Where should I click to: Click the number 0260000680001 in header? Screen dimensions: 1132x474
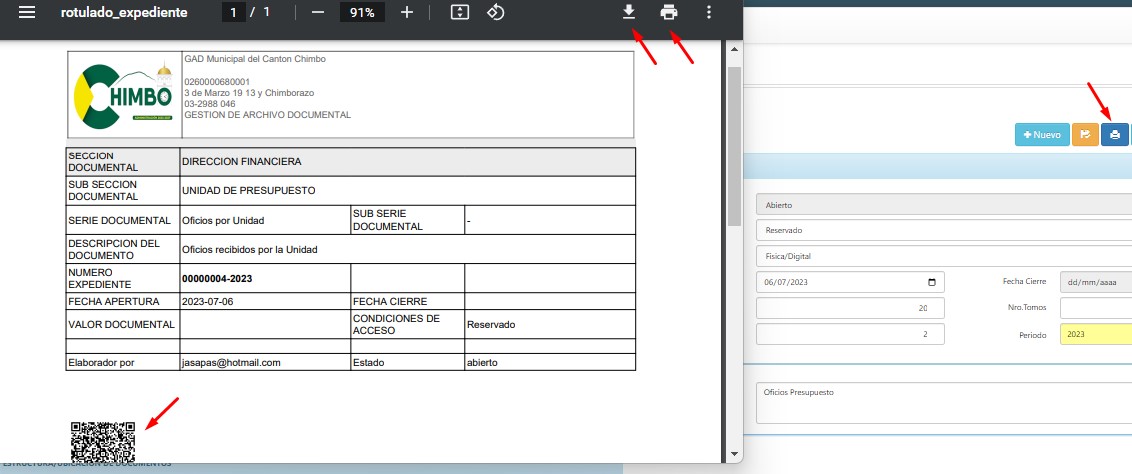[217, 82]
